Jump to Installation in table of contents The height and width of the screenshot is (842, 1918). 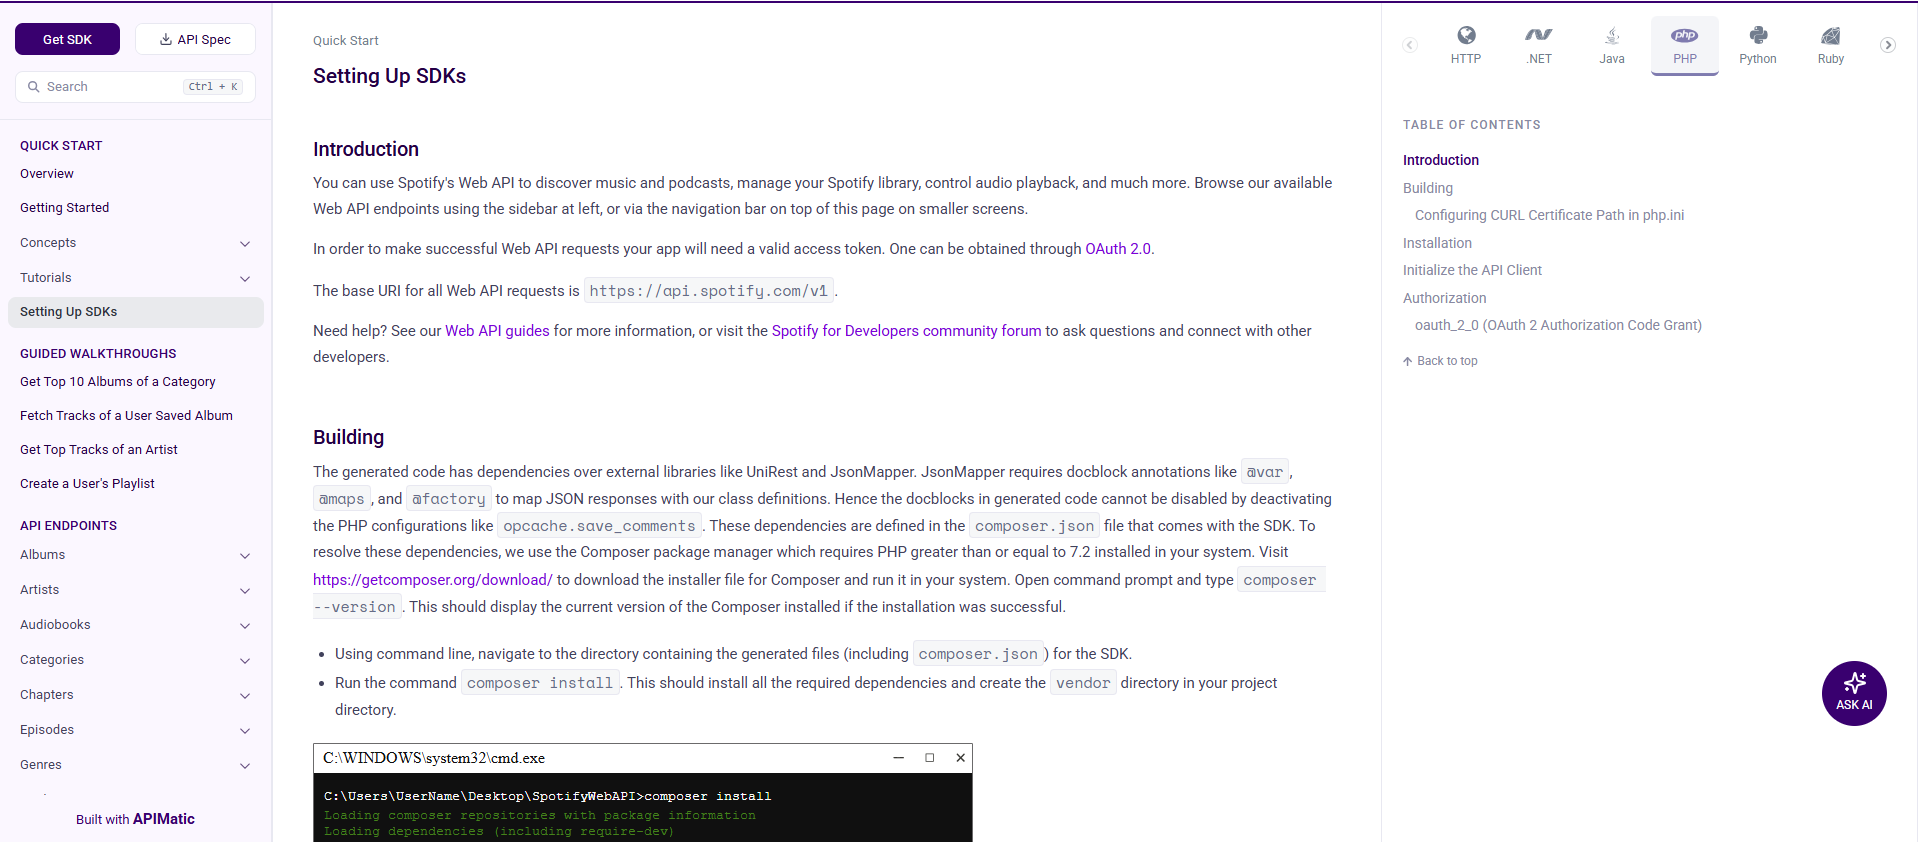pyautogui.click(x=1437, y=243)
